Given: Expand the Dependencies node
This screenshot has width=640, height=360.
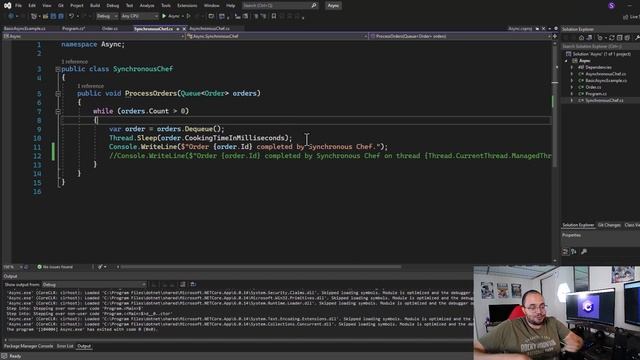Looking at the screenshot, I should click(x=572, y=67).
